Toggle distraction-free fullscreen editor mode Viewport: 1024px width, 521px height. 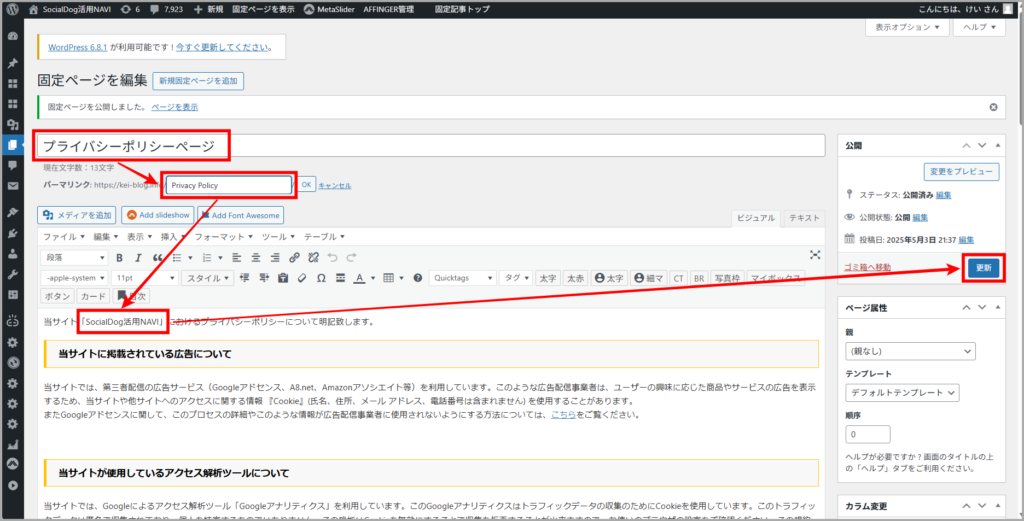(x=814, y=255)
